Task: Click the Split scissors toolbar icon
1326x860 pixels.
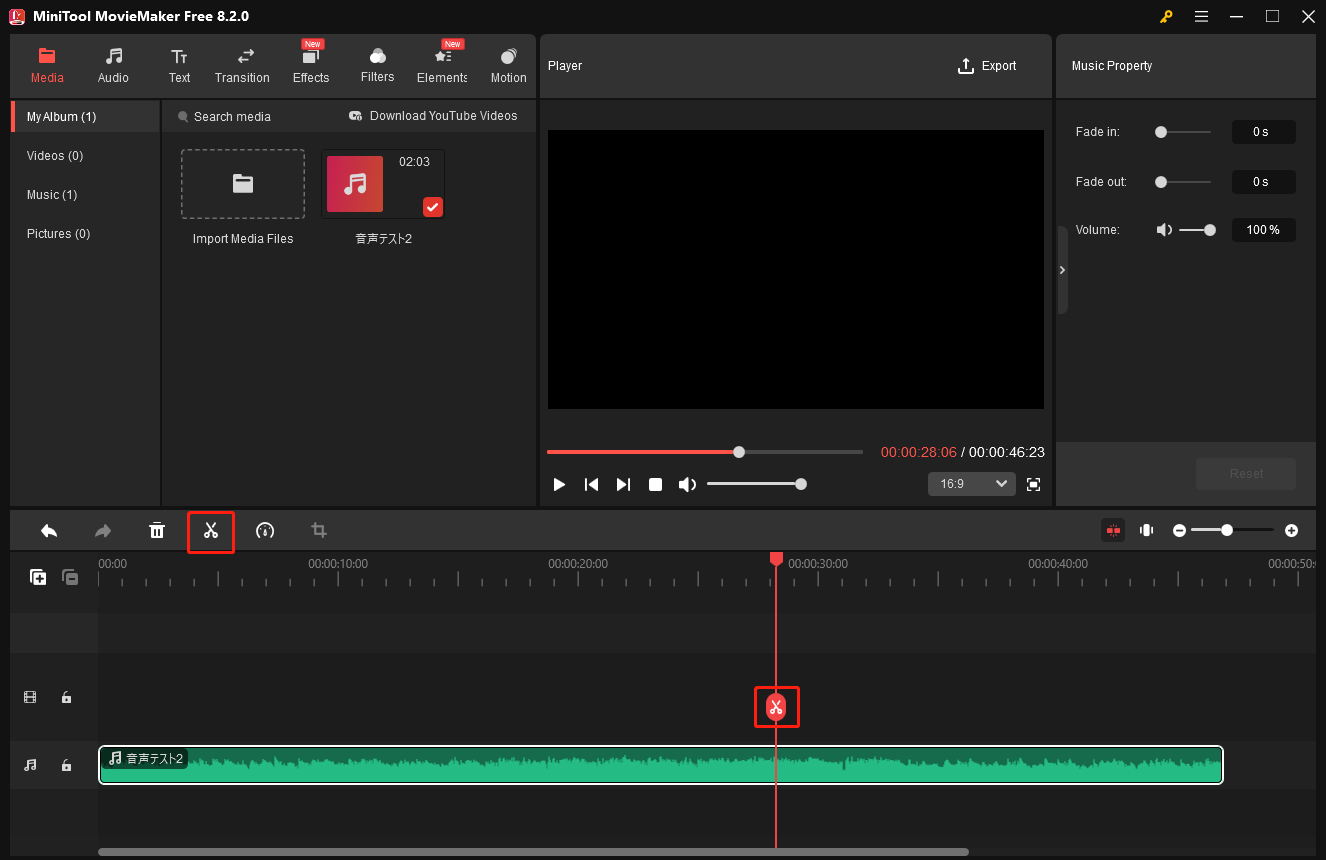Action: coord(211,530)
